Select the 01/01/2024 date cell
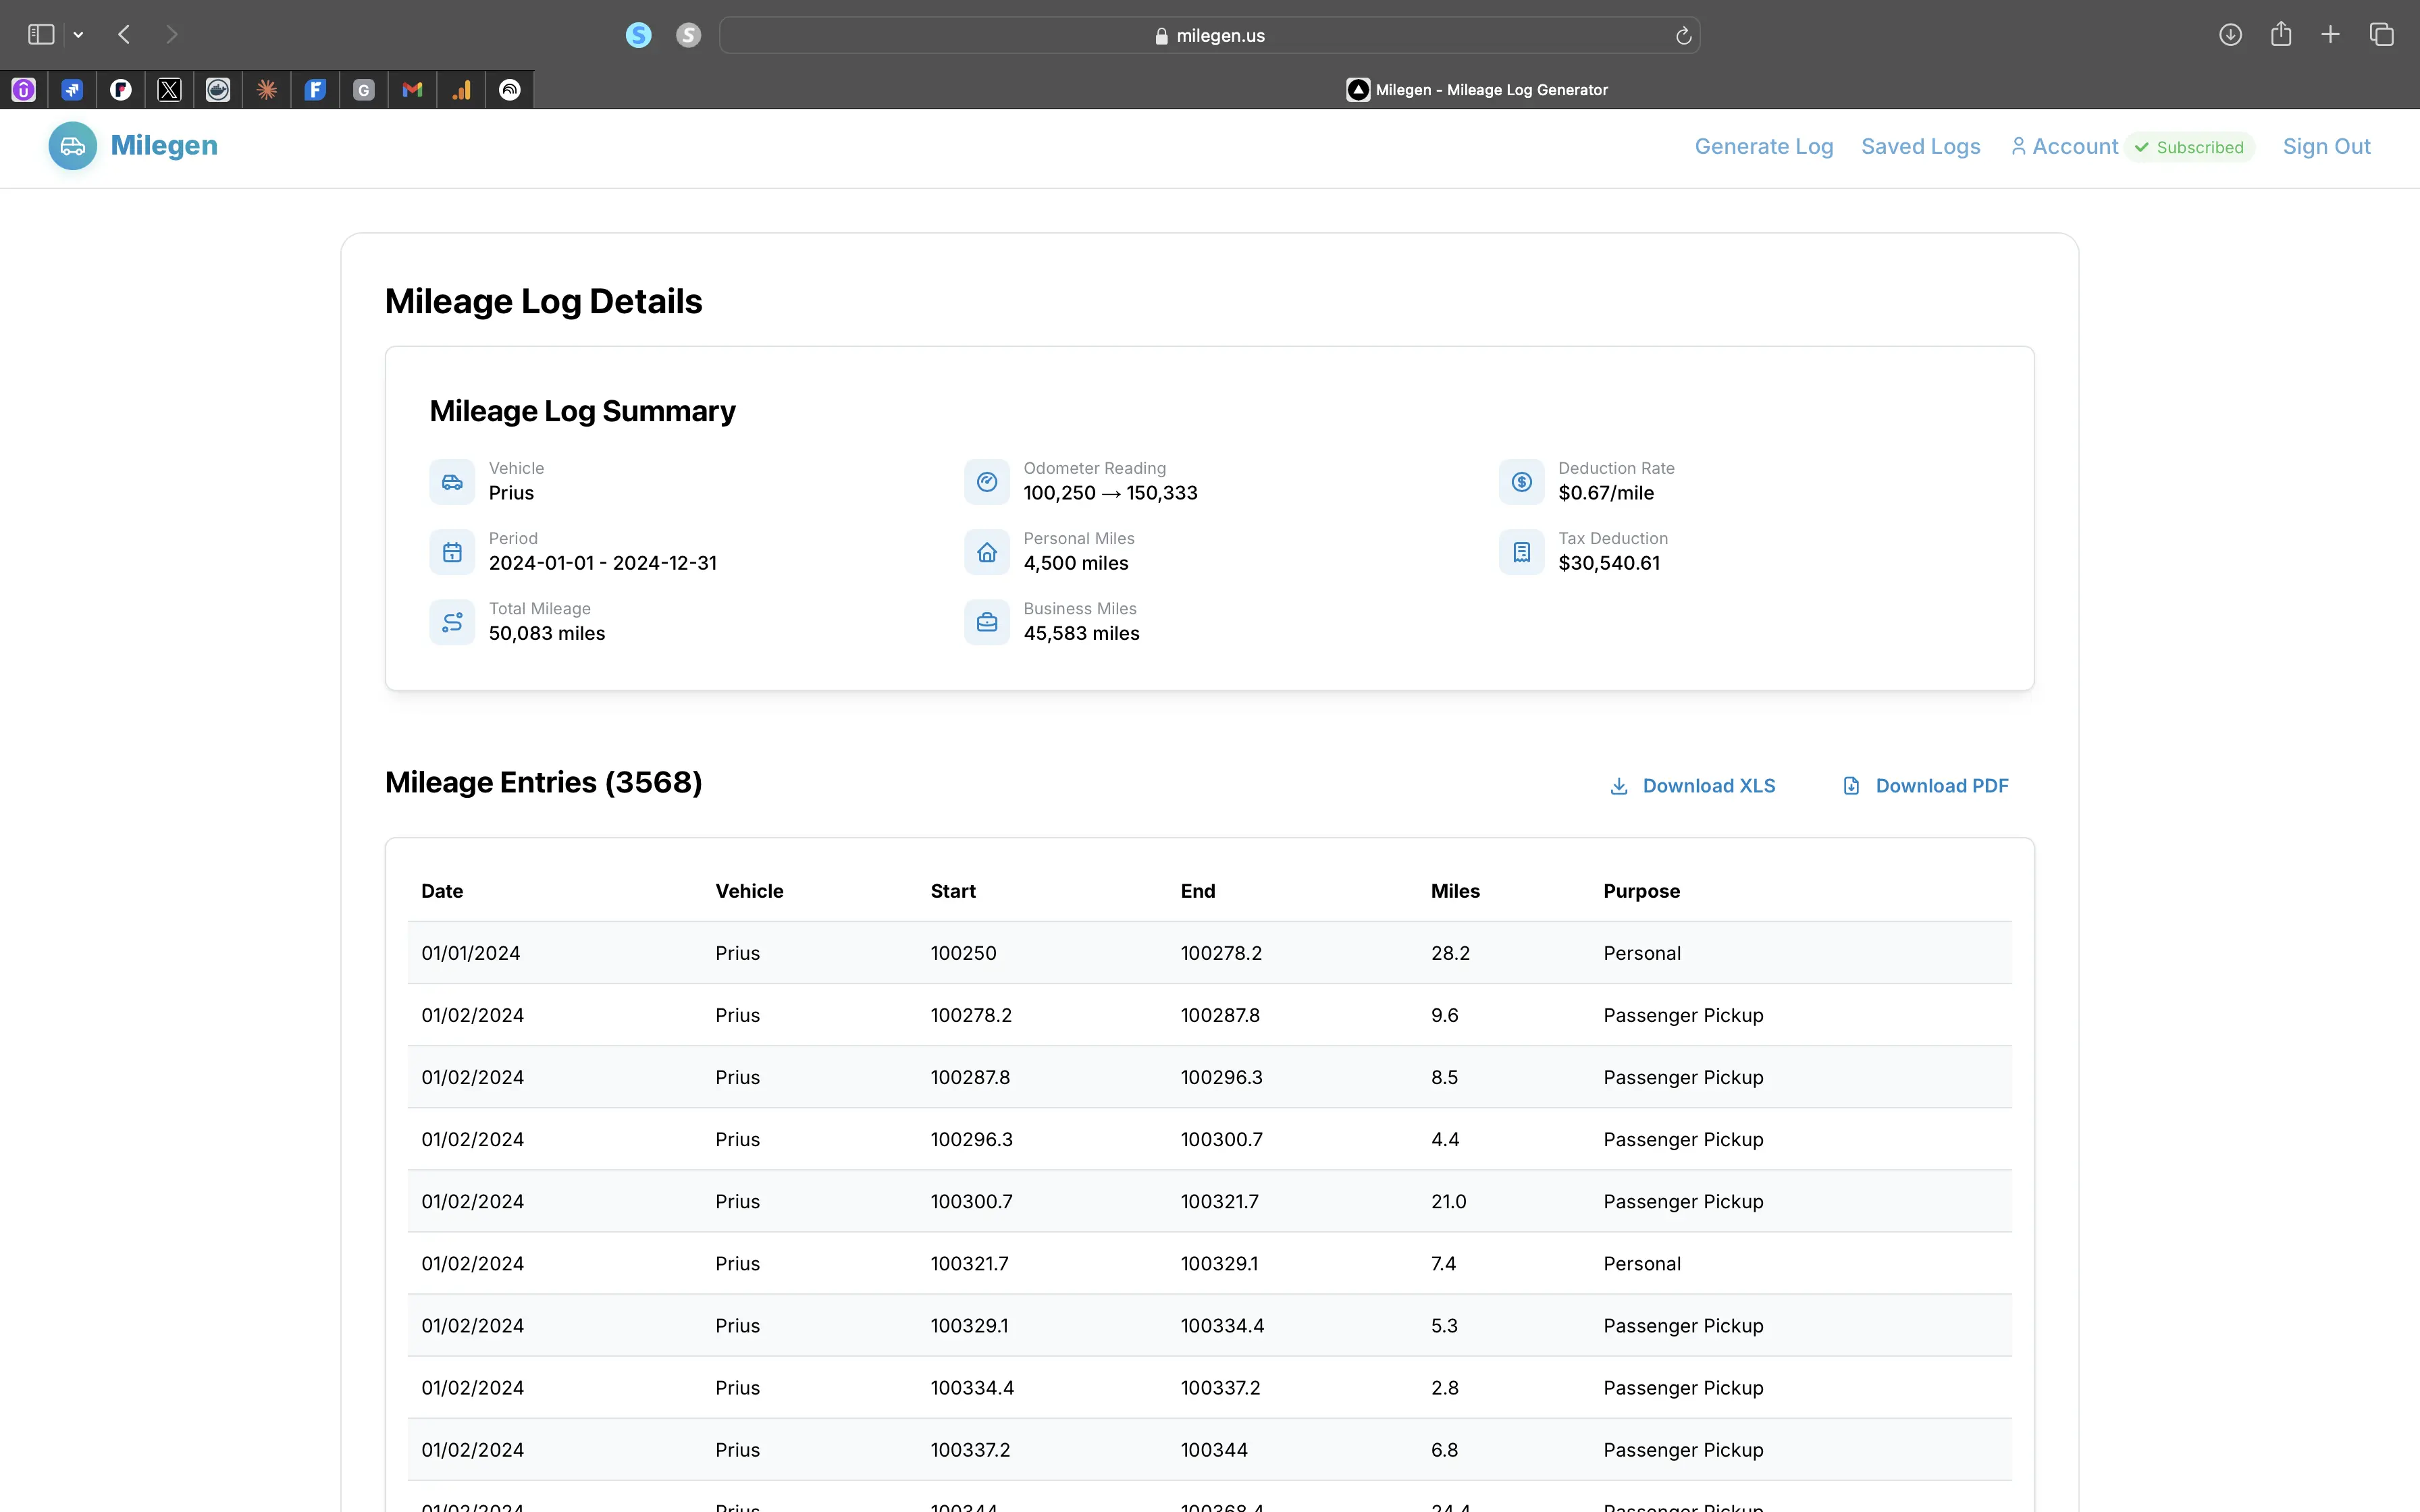Screen dimensions: 2420x1512 pyautogui.click(x=470, y=953)
